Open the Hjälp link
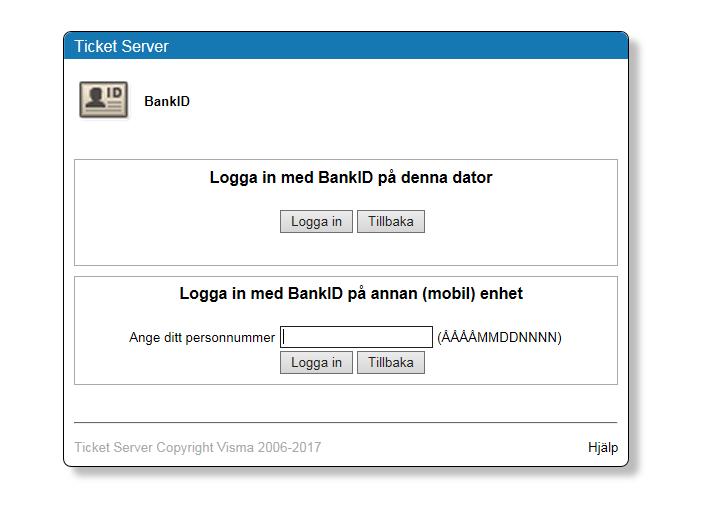This screenshot has width=711, height=510. point(603,447)
